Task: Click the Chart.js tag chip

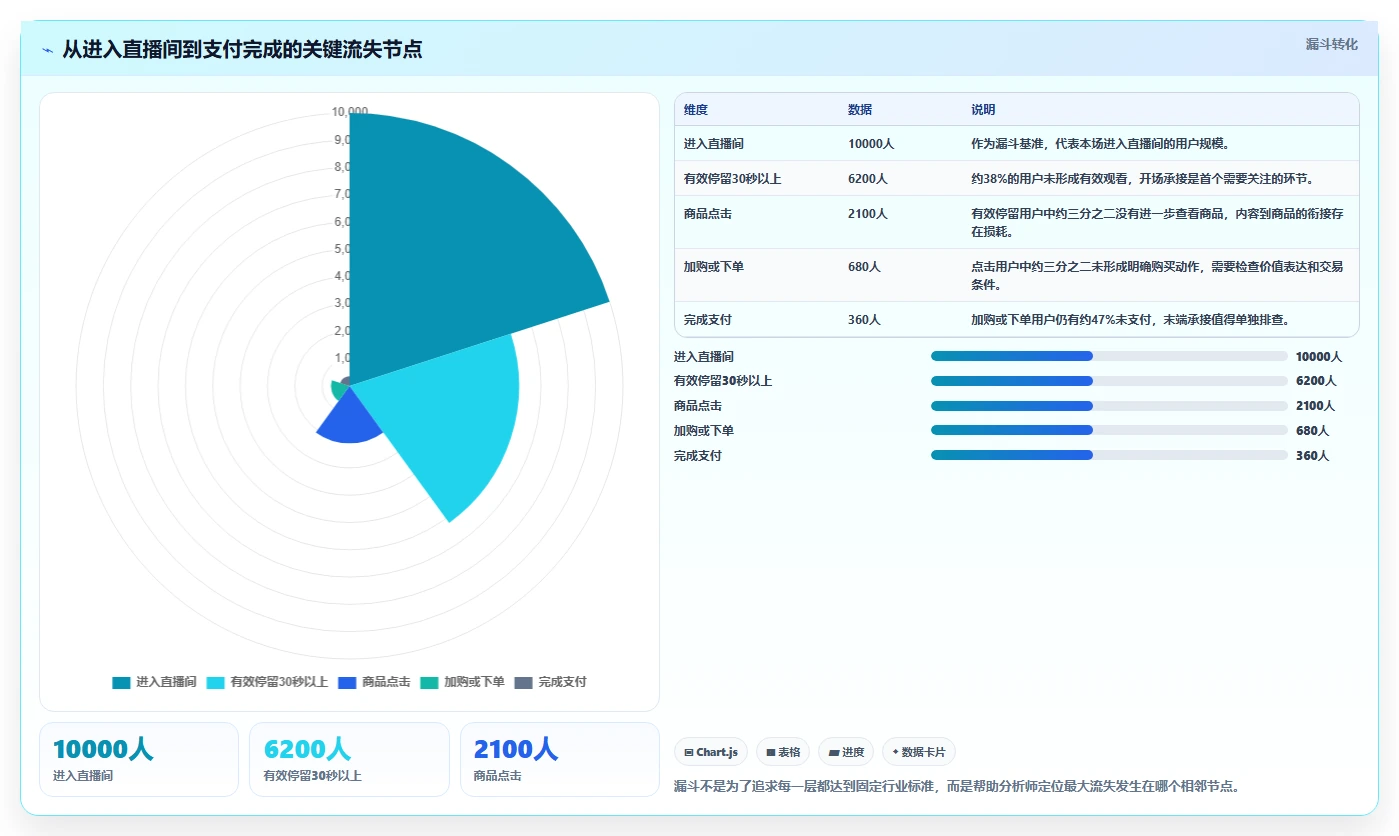Action: pyautogui.click(x=711, y=752)
